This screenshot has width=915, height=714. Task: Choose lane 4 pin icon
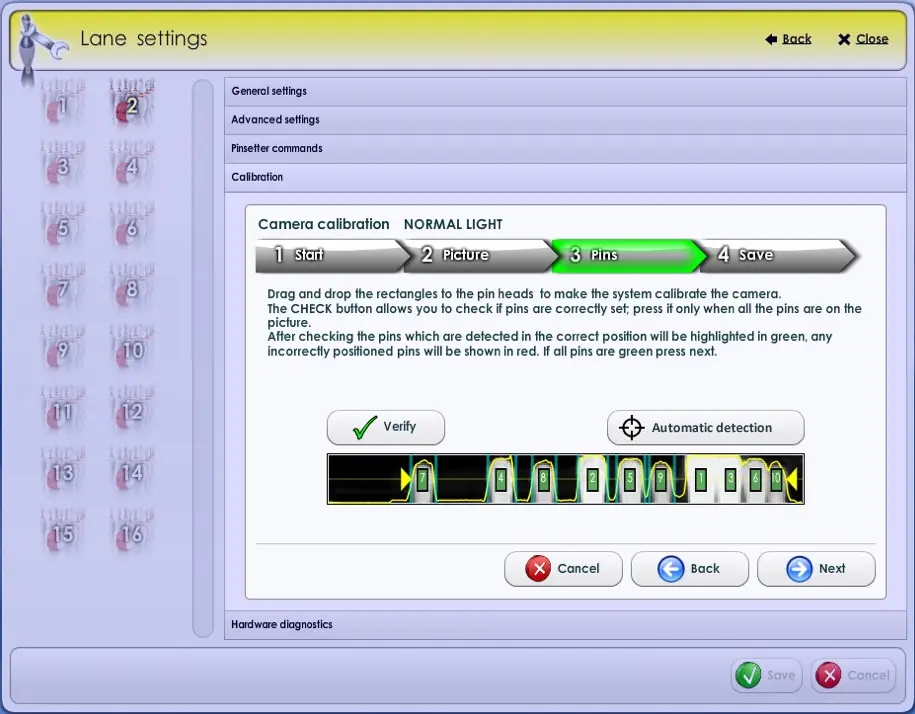point(131,164)
